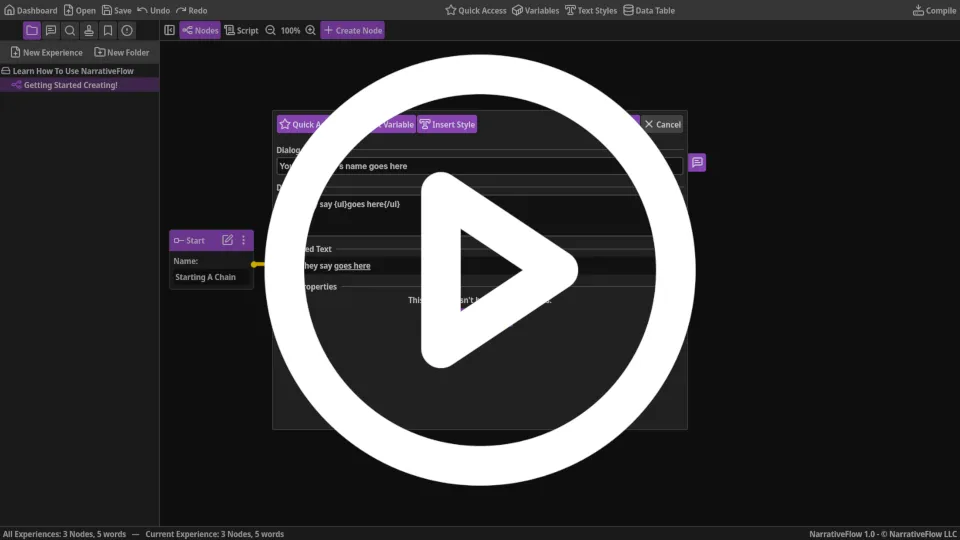Image resolution: width=960 pixels, height=540 pixels.
Task: Switch to the Nodes view
Action: [200, 30]
